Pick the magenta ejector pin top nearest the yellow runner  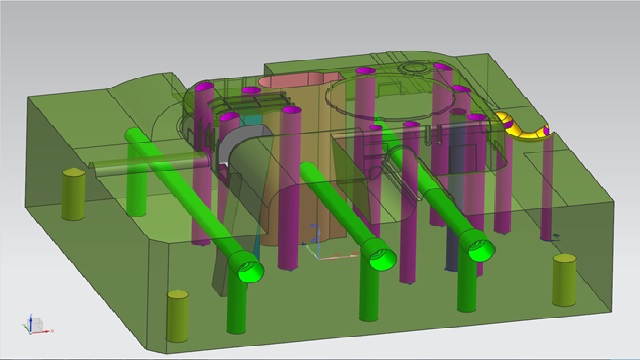coord(476,117)
